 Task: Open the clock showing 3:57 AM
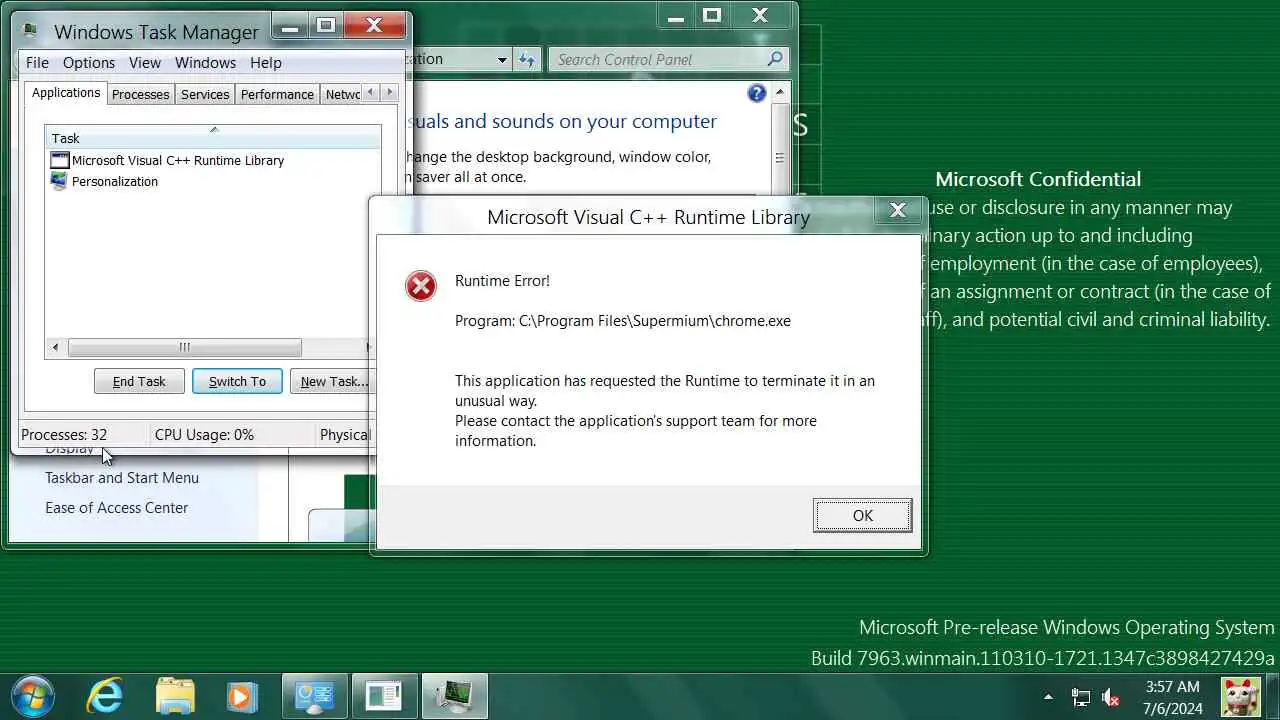point(1172,697)
